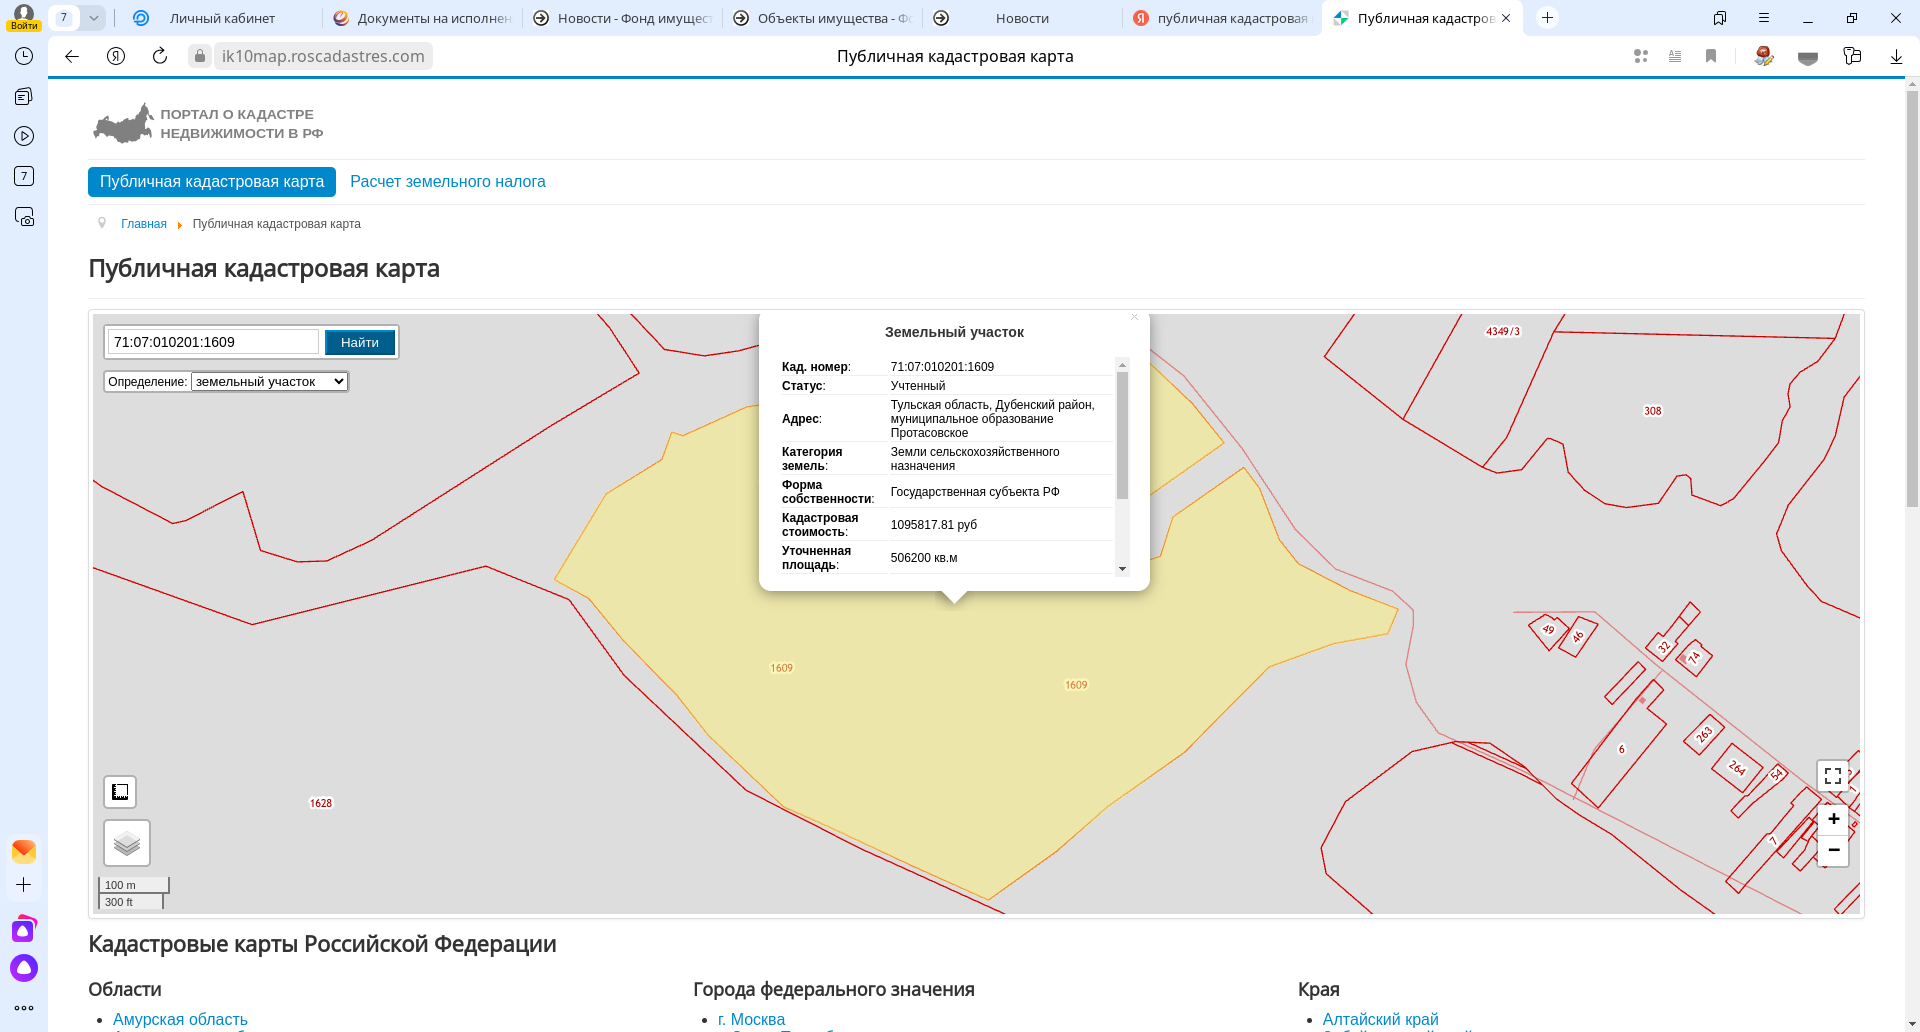Zoom out on the map
Screen dimensions: 1920x1032
[1833, 850]
